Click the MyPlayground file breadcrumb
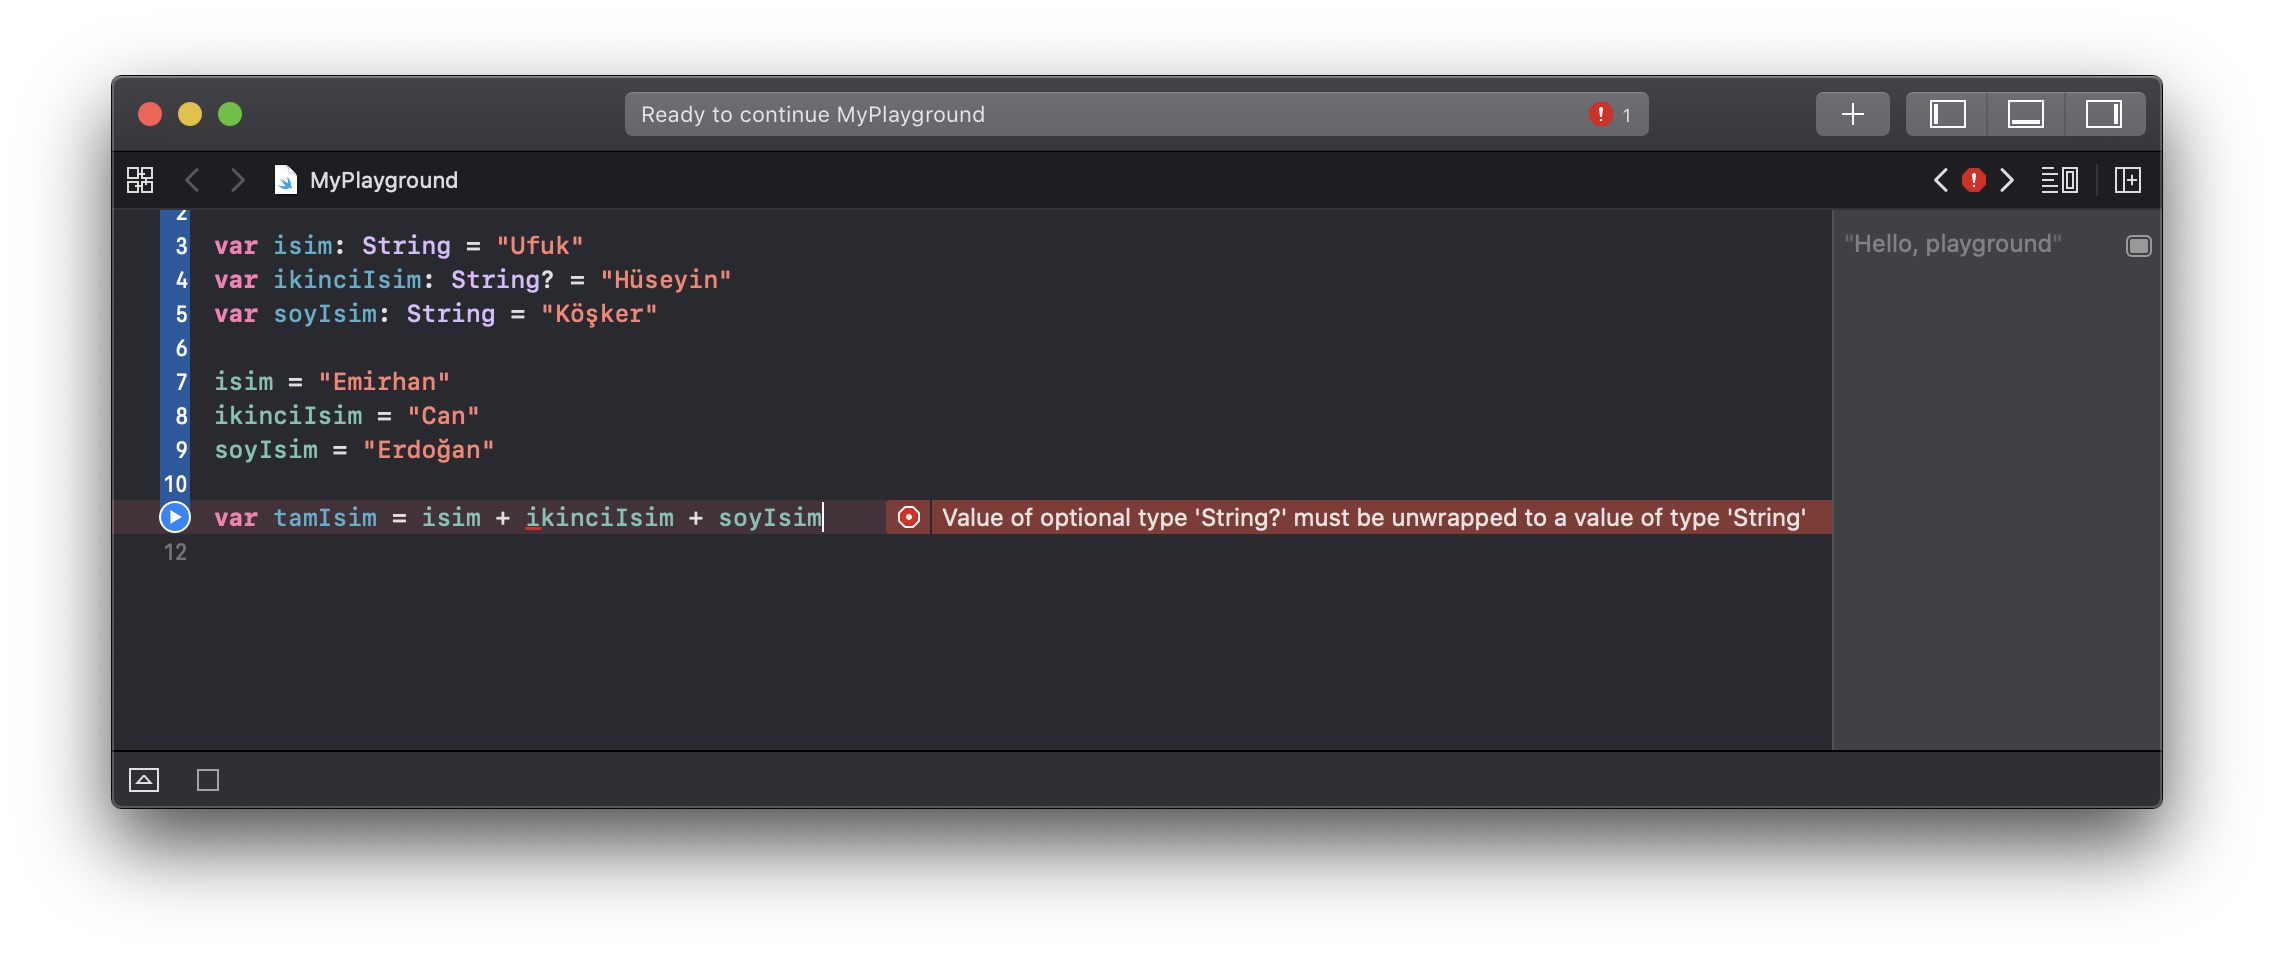Image resolution: width=2274 pixels, height=956 pixels. pyautogui.click(x=367, y=180)
